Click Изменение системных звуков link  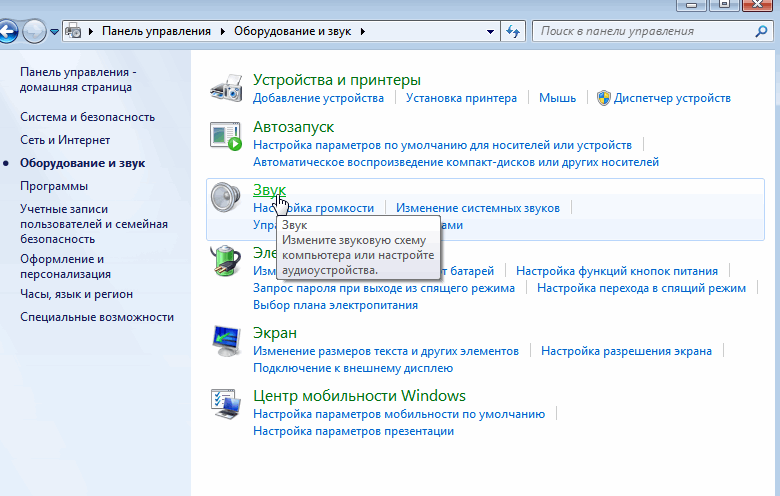coord(478,208)
